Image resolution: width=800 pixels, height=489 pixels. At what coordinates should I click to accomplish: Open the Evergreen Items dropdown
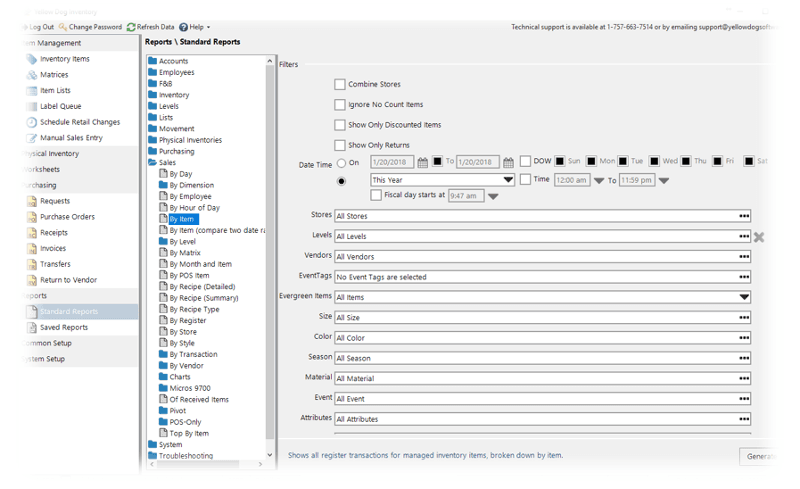click(x=744, y=297)
